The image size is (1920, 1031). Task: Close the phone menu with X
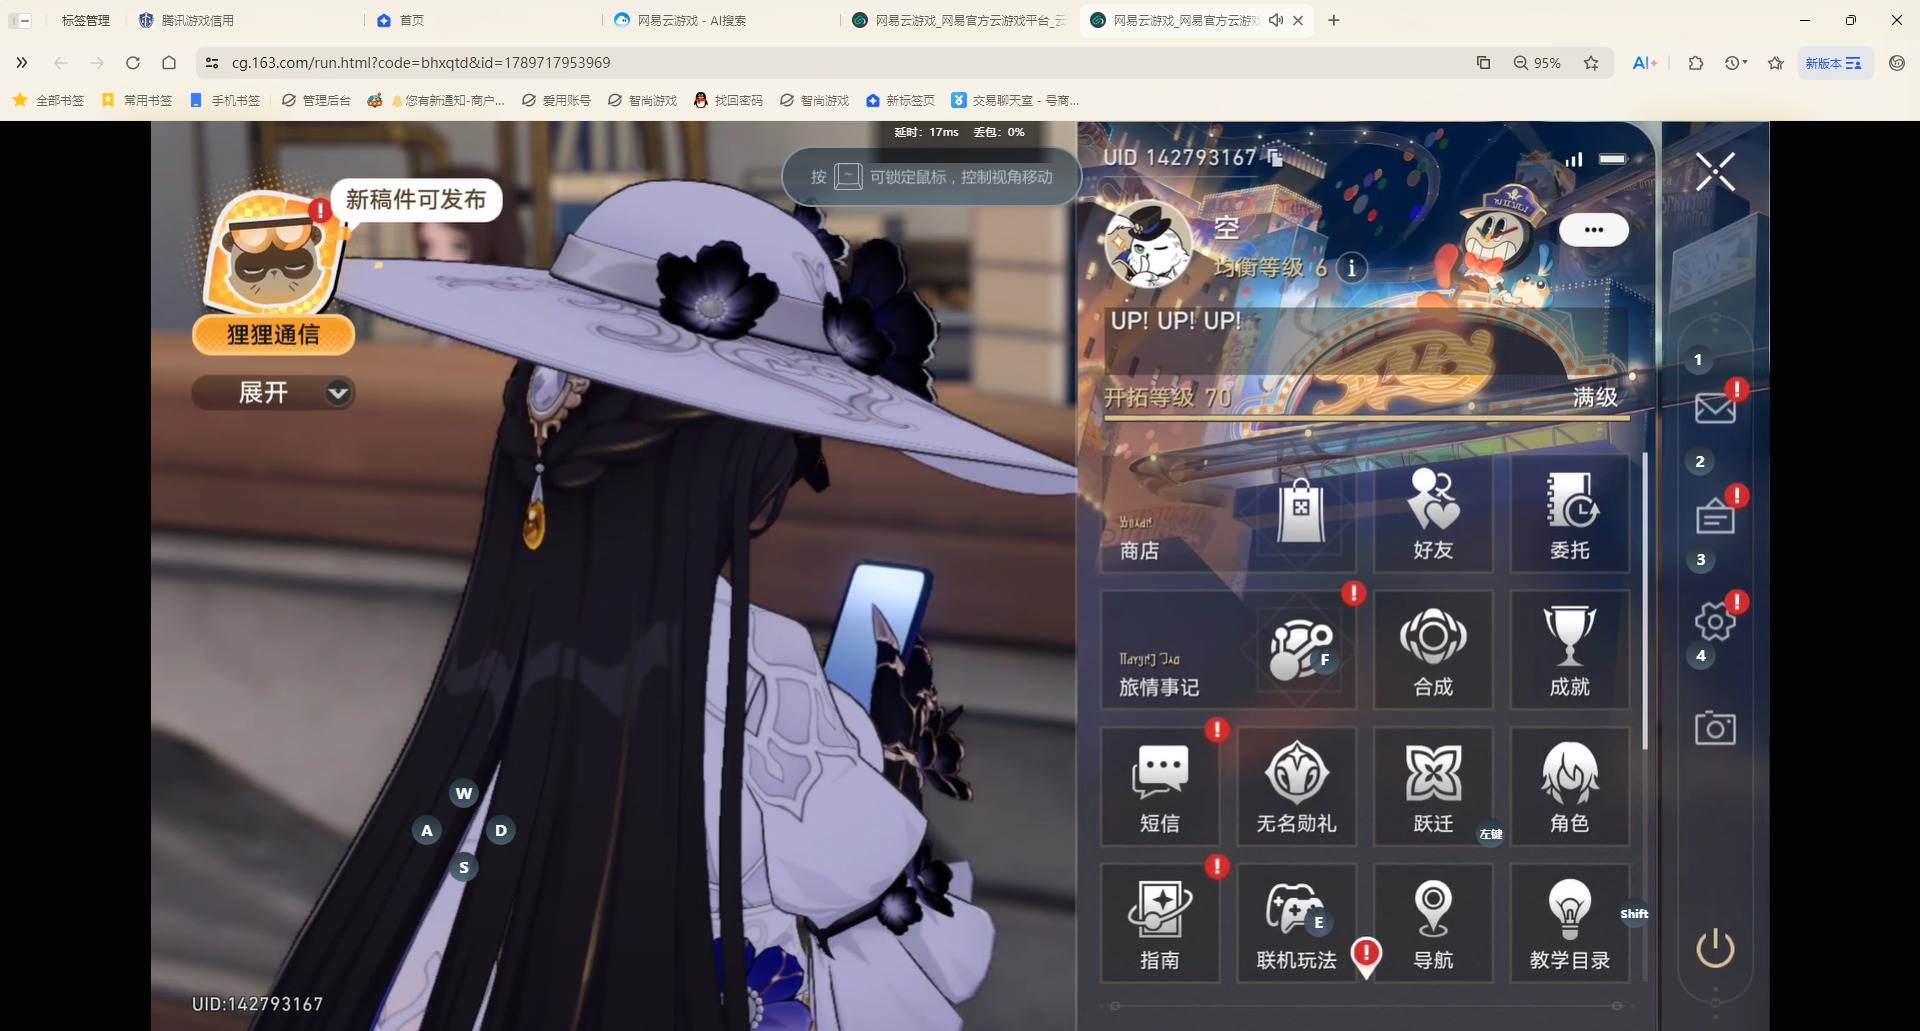pos(1715,172)
